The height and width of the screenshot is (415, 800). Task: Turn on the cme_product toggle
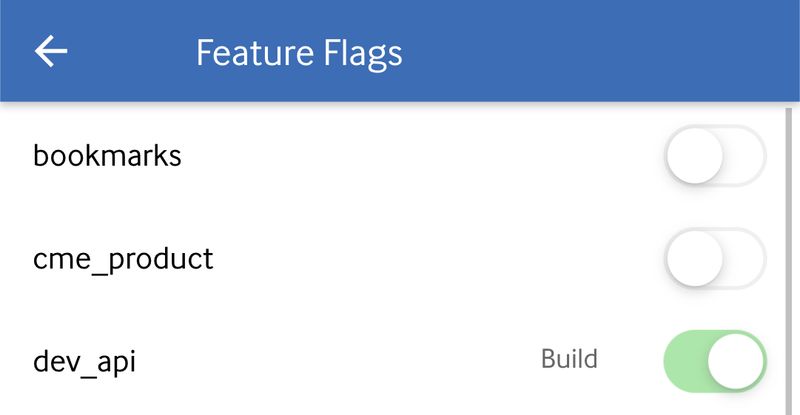click(x=714, y=259)
